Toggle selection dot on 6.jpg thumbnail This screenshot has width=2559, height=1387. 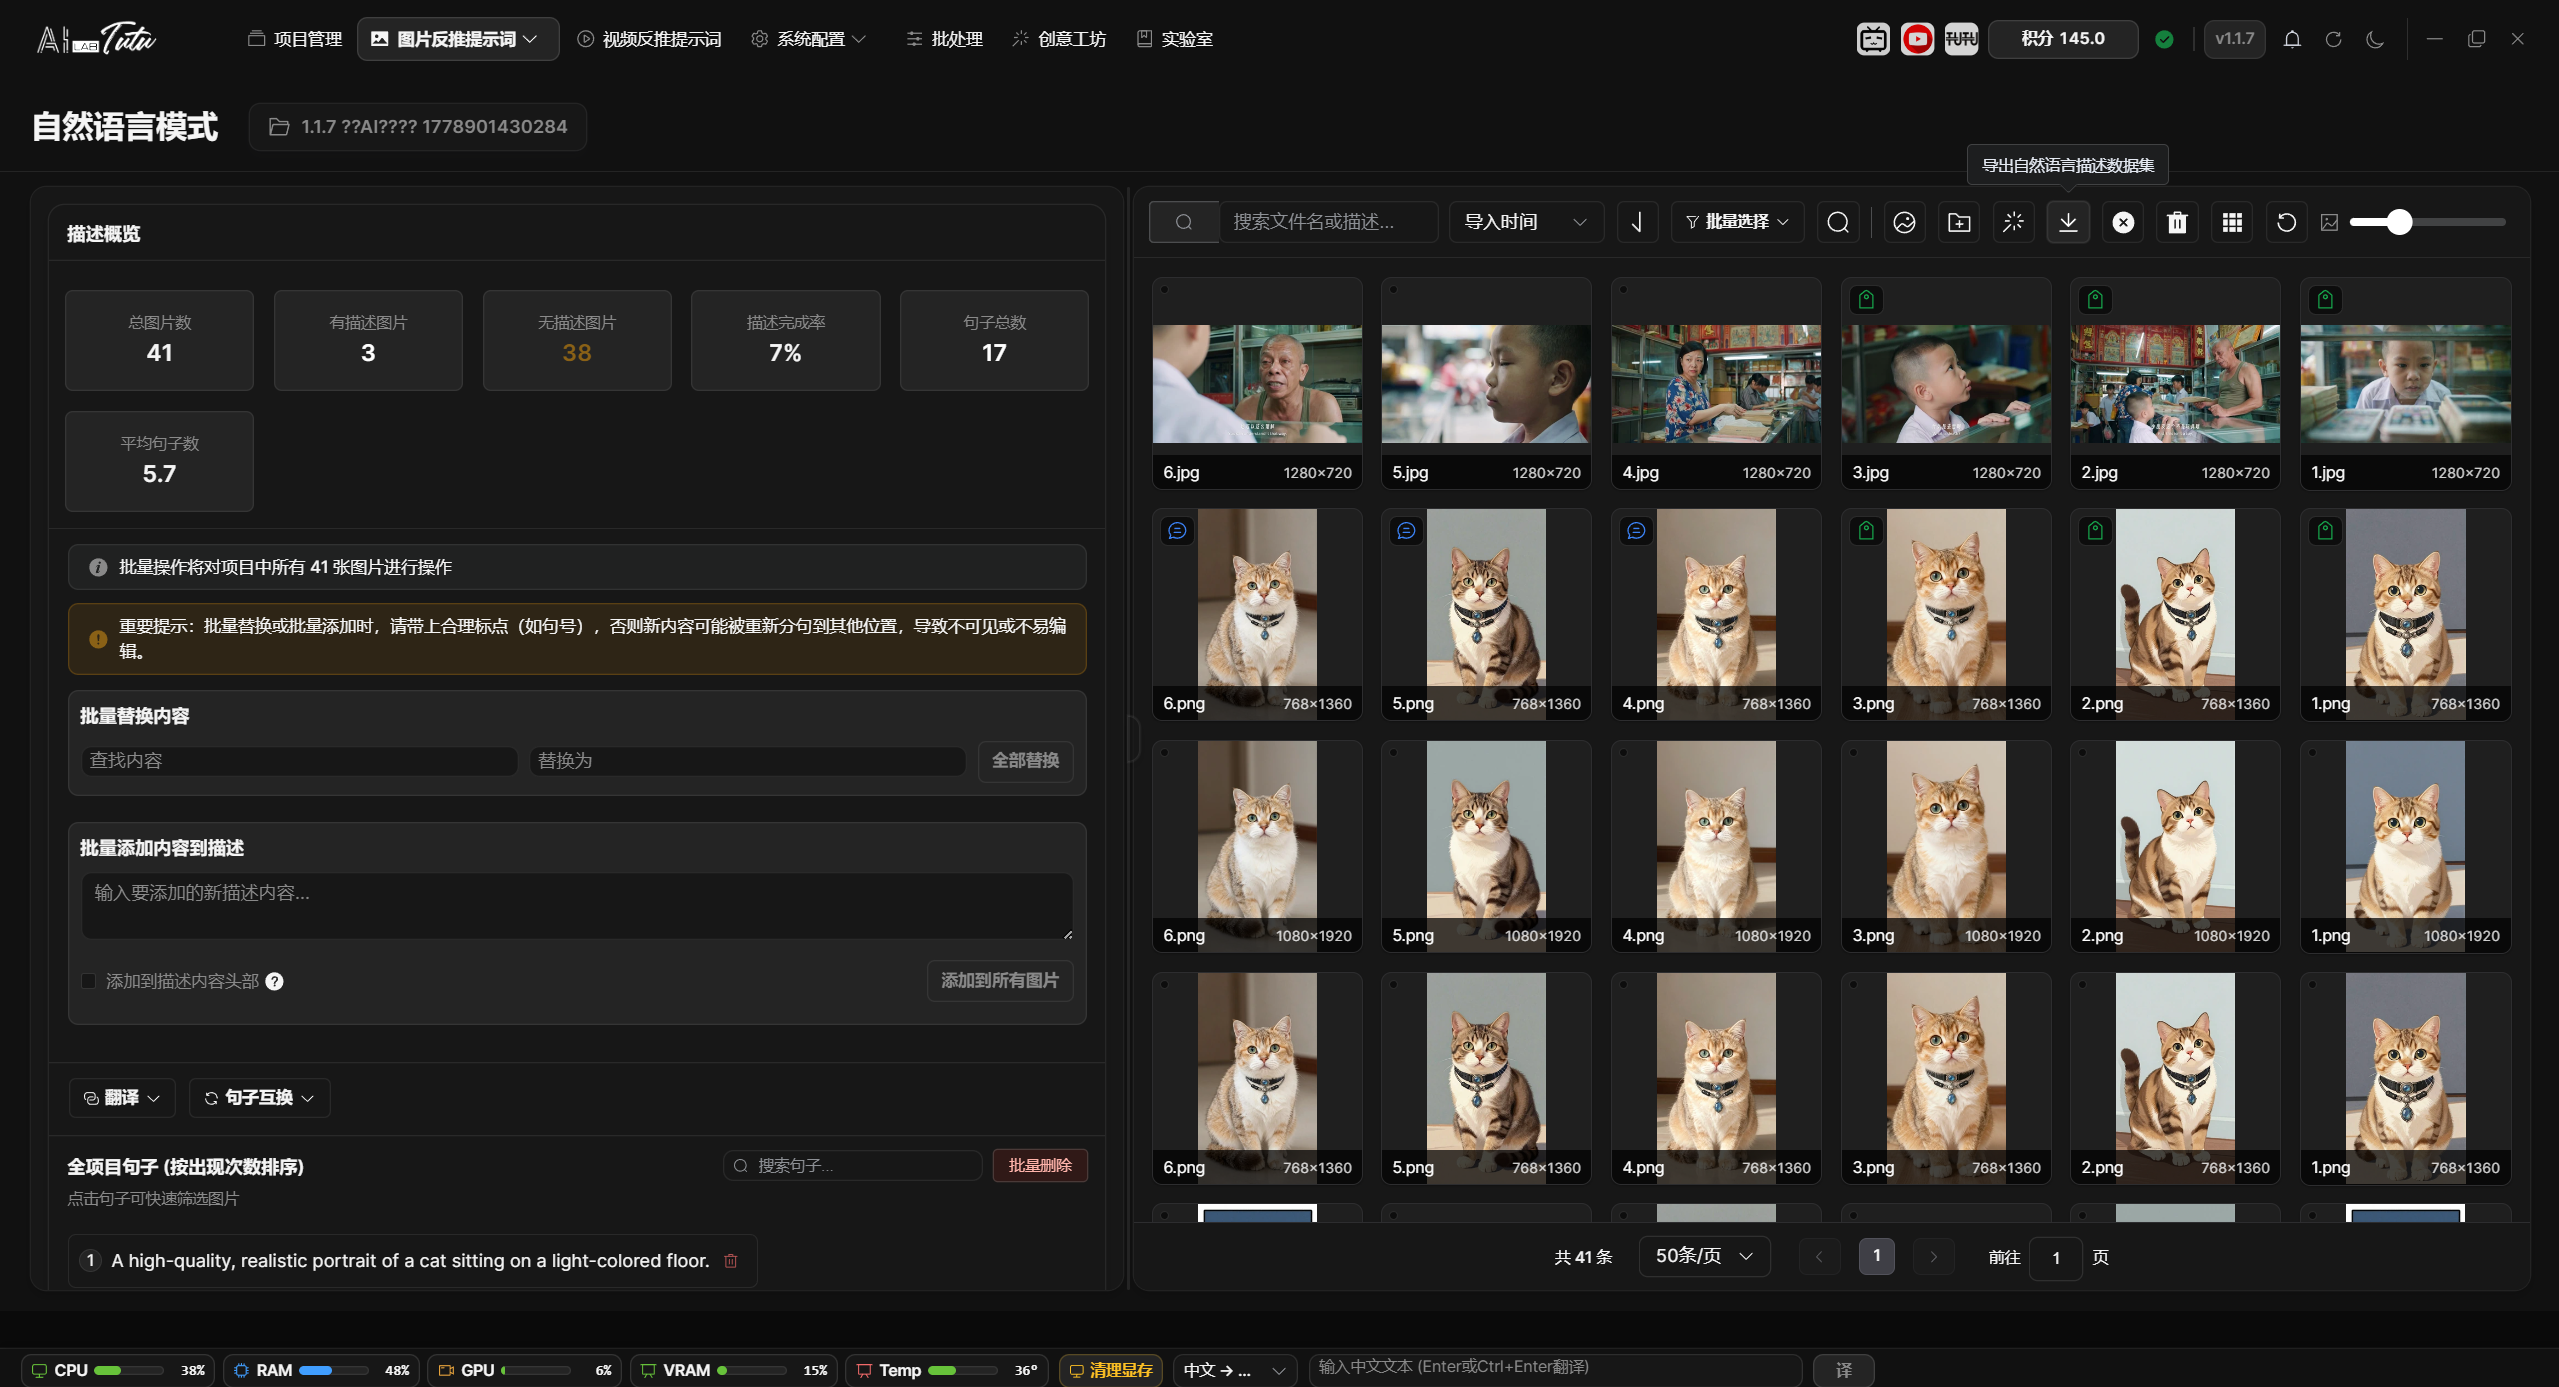(1165, 290)
